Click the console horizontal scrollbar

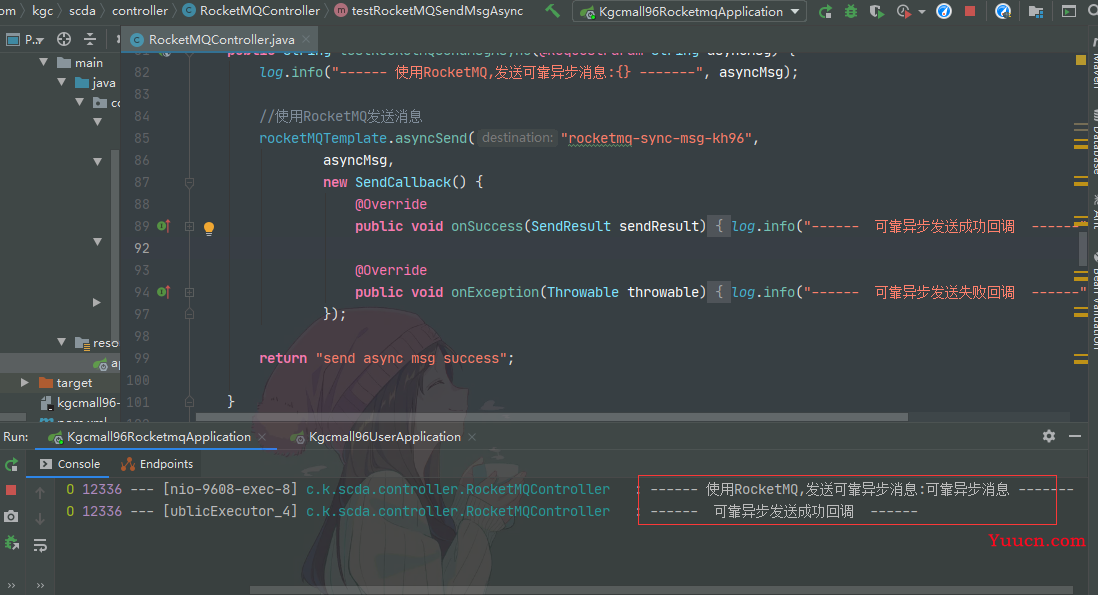661,589
